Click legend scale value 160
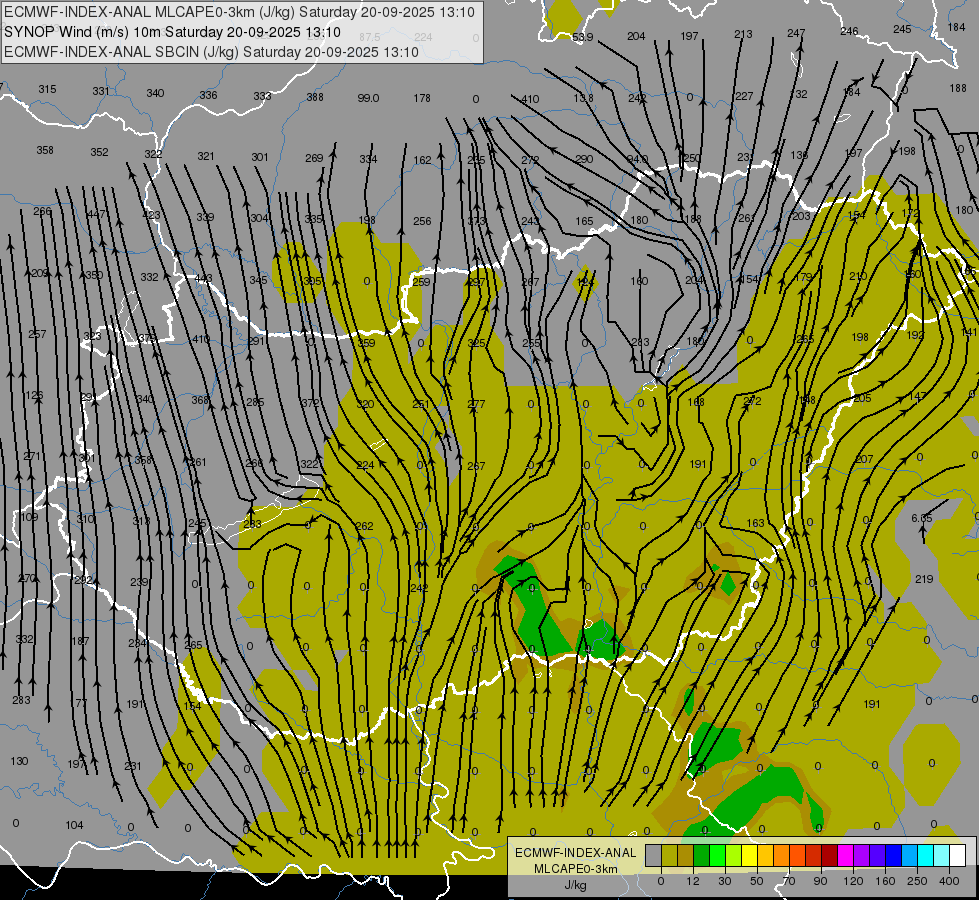The width and height of the screenshot is (979, 900). [x=885, y=881]
